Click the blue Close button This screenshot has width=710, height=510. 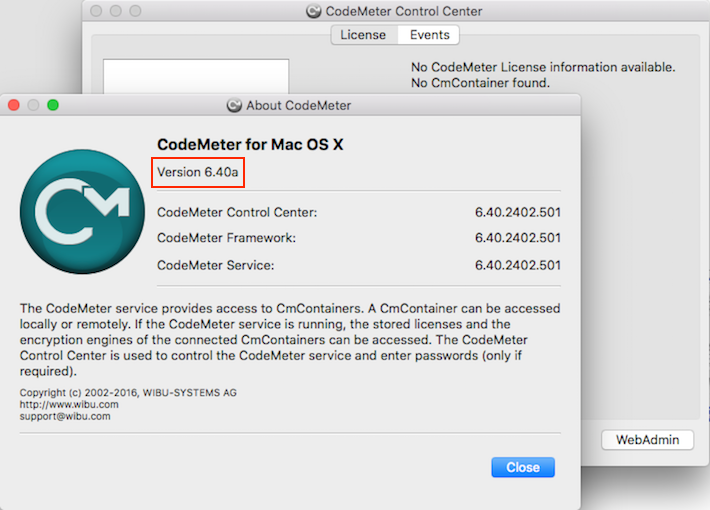click(523, 467)
